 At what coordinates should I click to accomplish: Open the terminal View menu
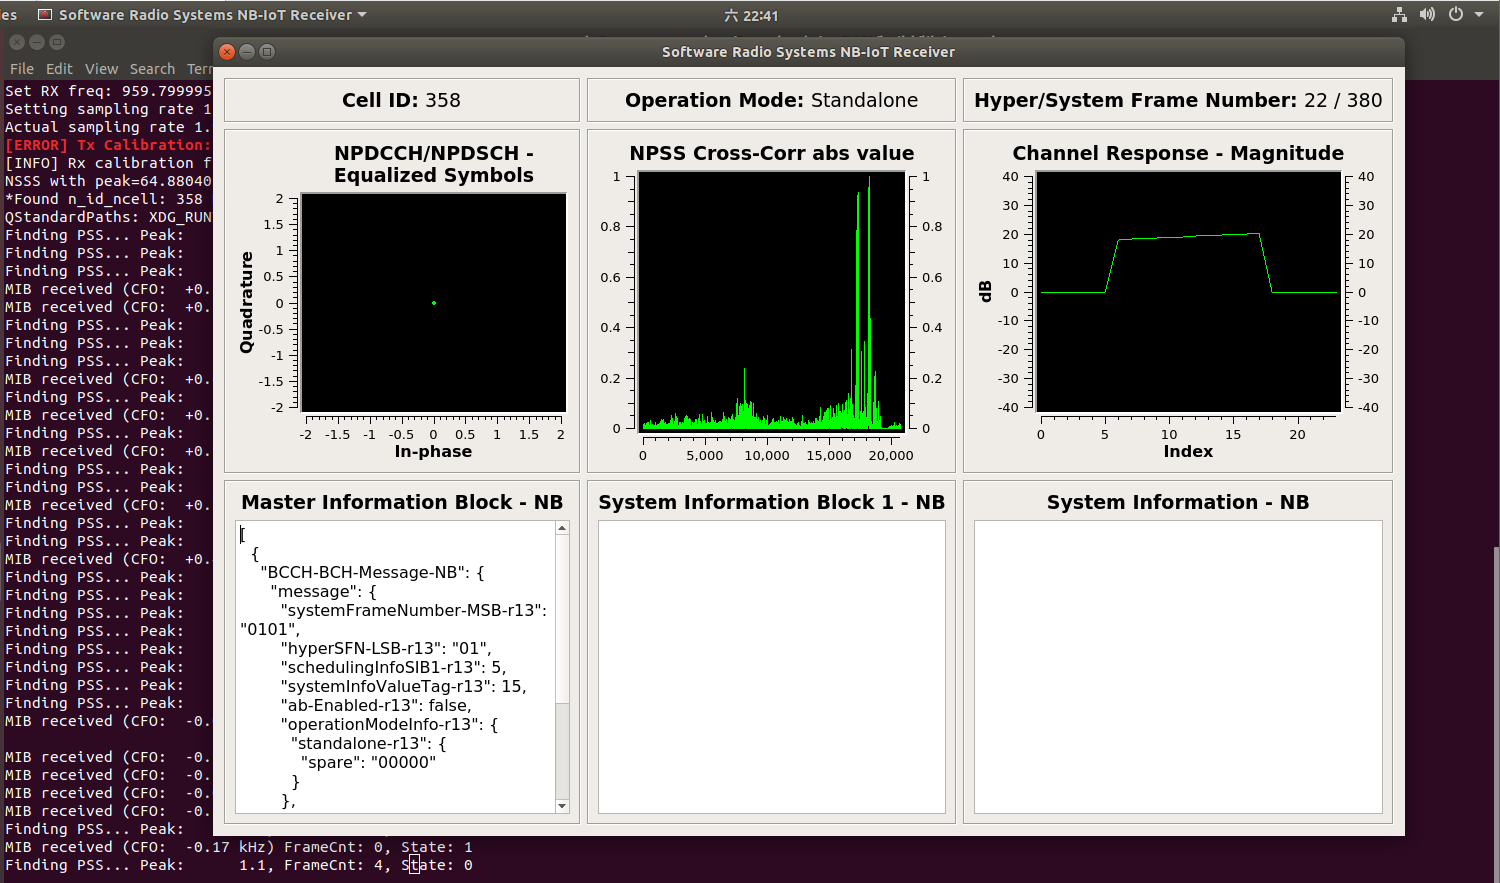pyautogui.click(x=101, y=69)
